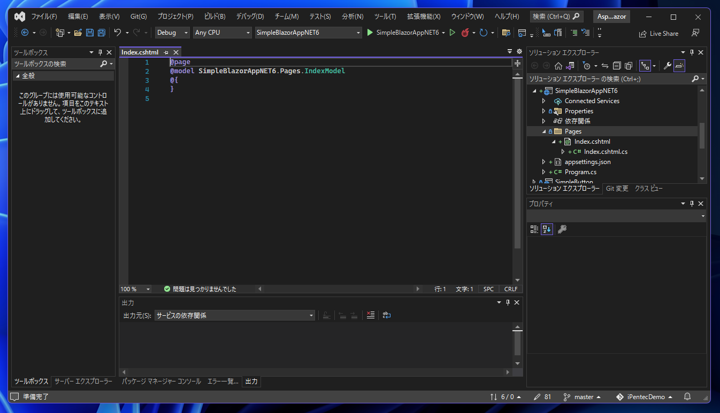Screen dimensions: 720x413
Task: Click the Output panel horizontal scrollbar
Action: pyautogui.click(x=315, y=372)
